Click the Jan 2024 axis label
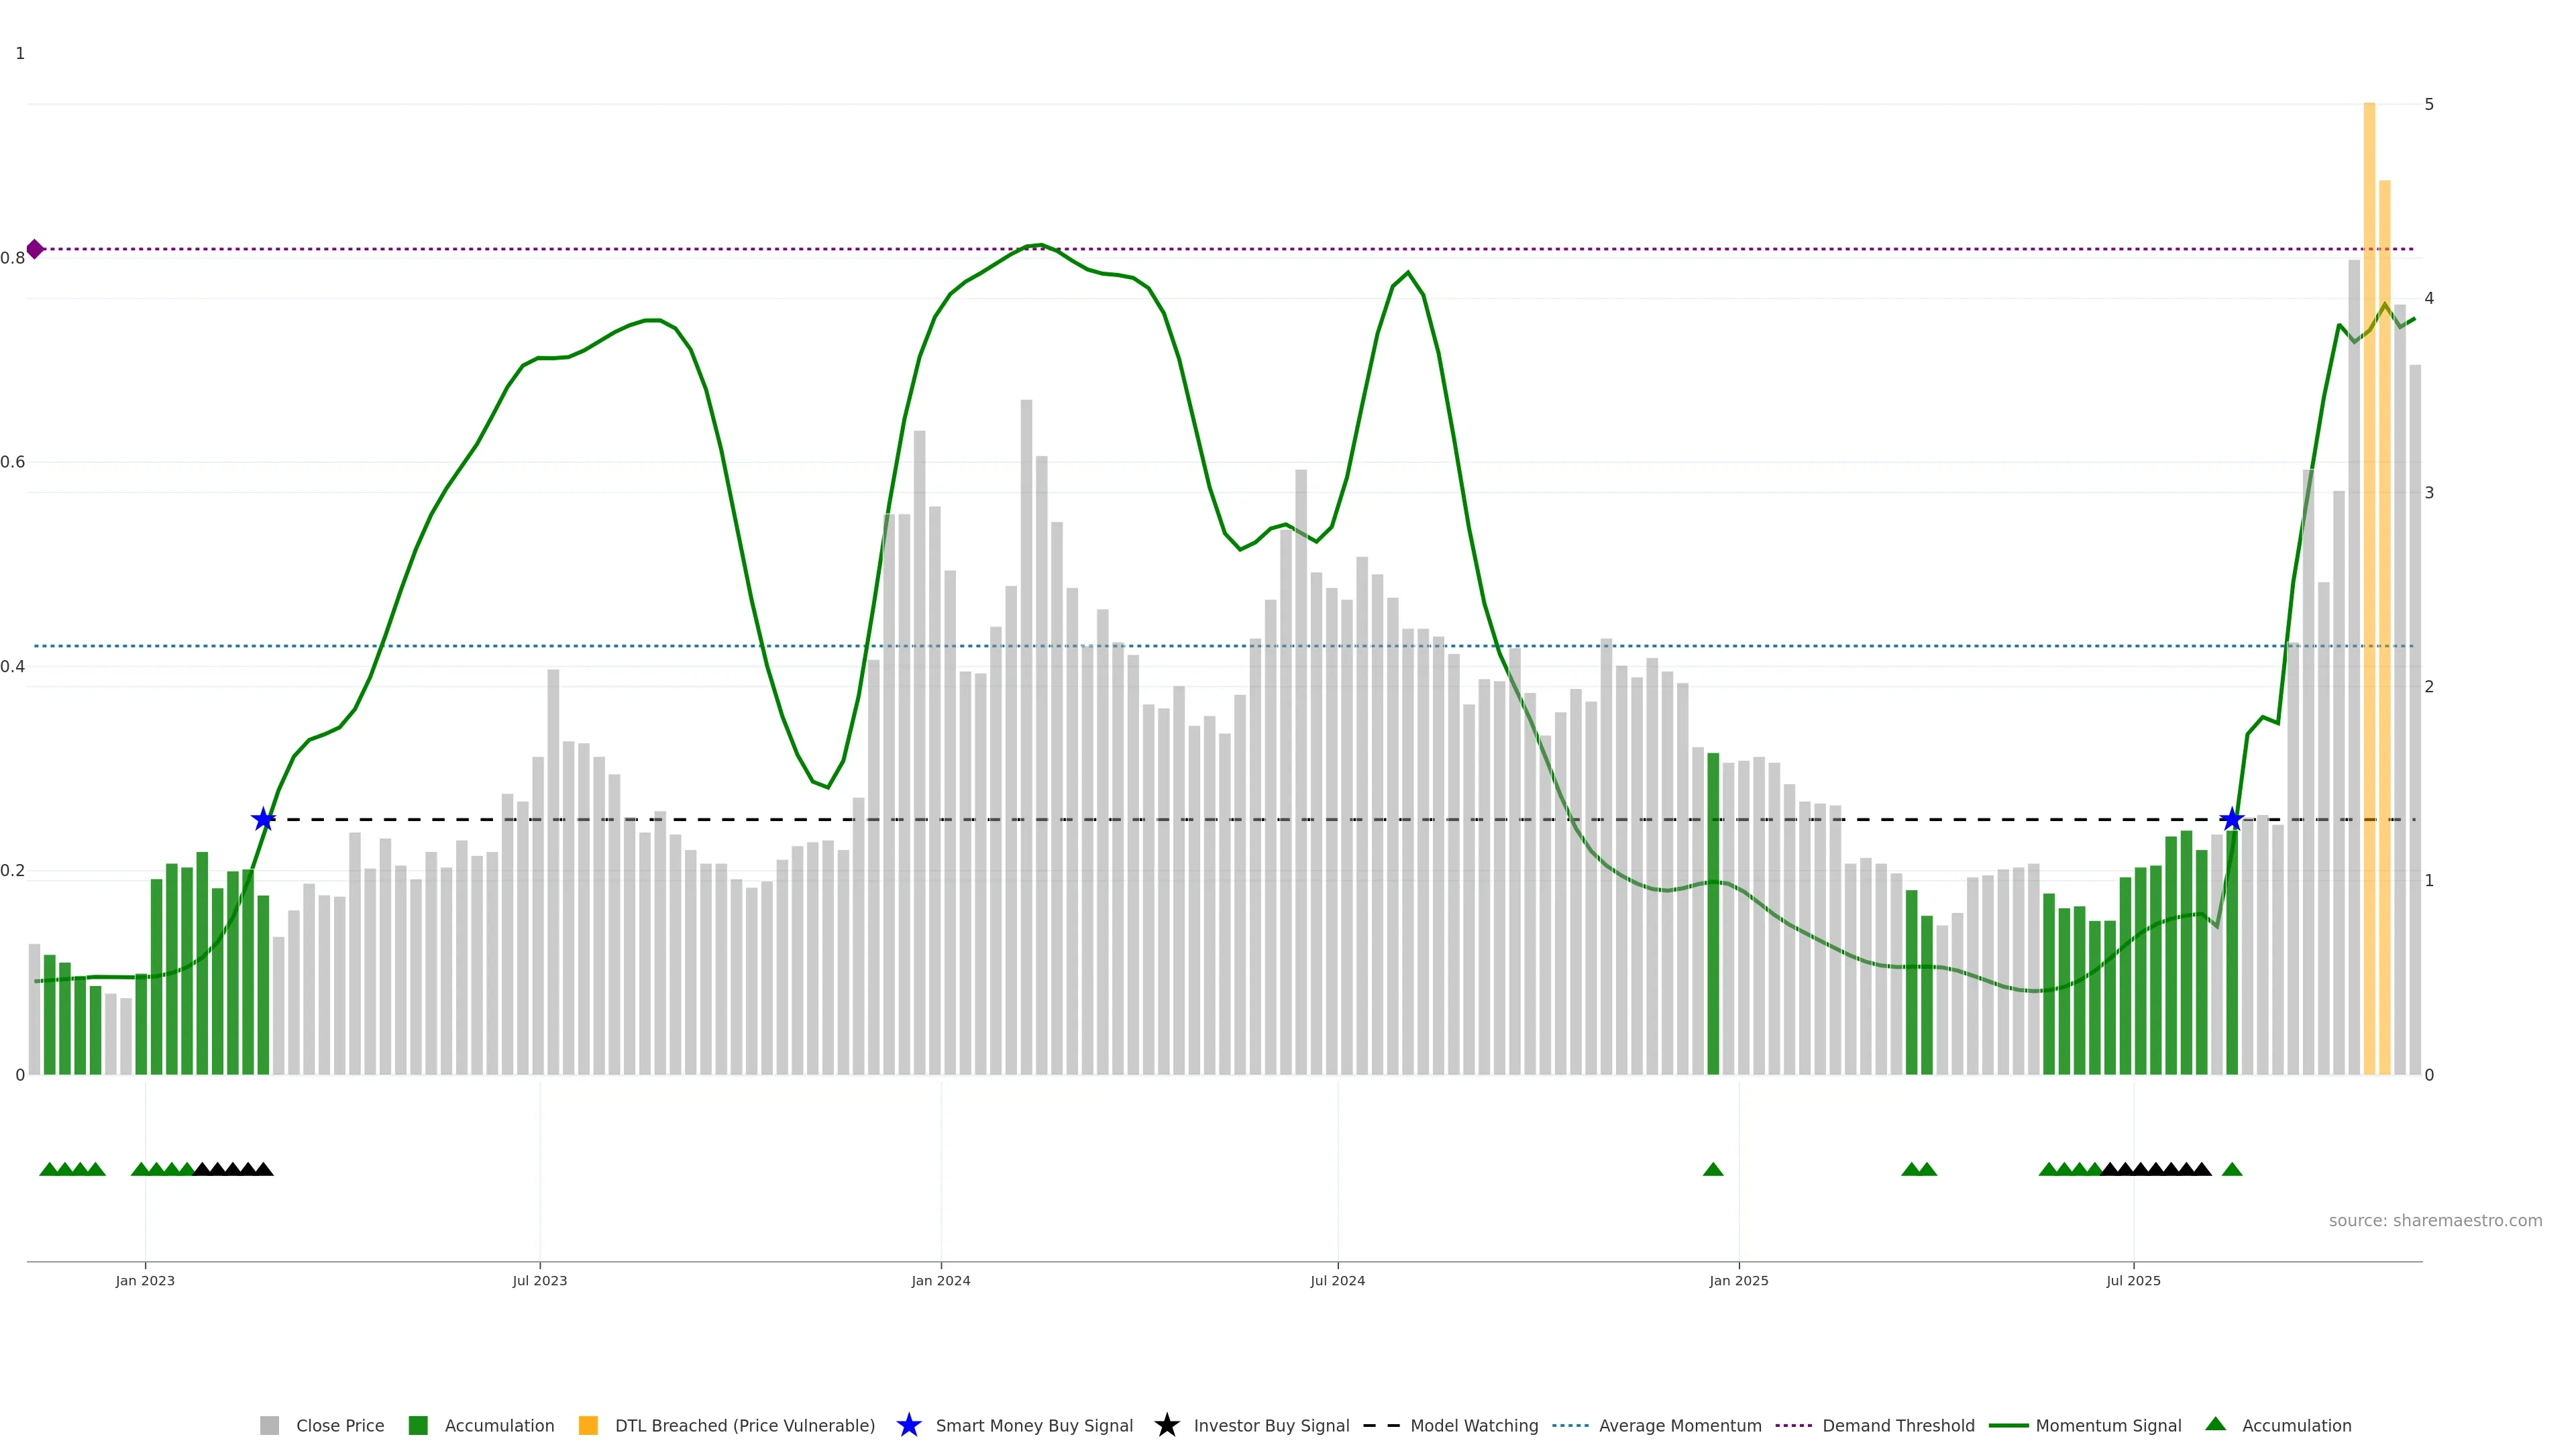Viewport: 2576px width, 1449px height. click(940, 1281)
